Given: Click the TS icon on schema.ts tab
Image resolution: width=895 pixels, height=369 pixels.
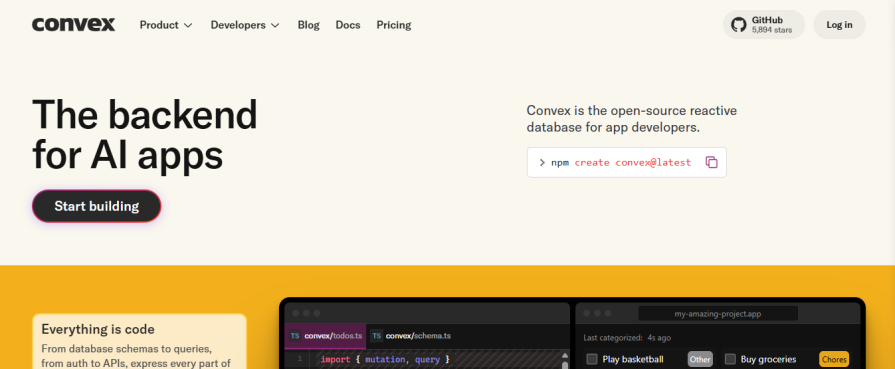Looking at the screenshot, I should pos(377,336).
